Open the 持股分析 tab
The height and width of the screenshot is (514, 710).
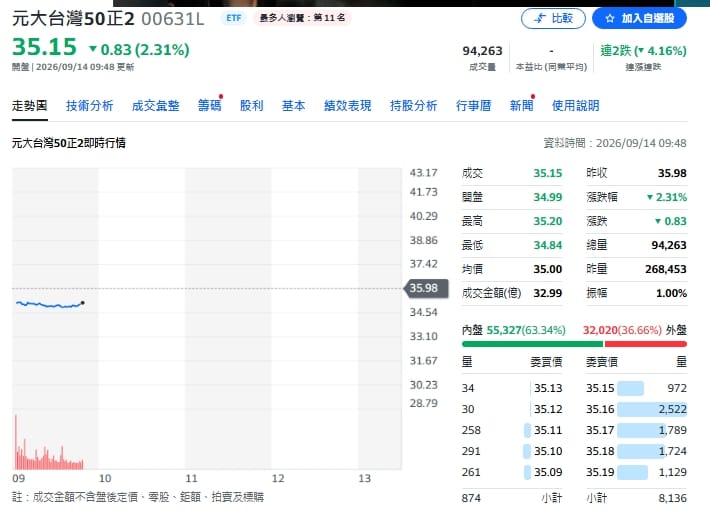[413, 106]
